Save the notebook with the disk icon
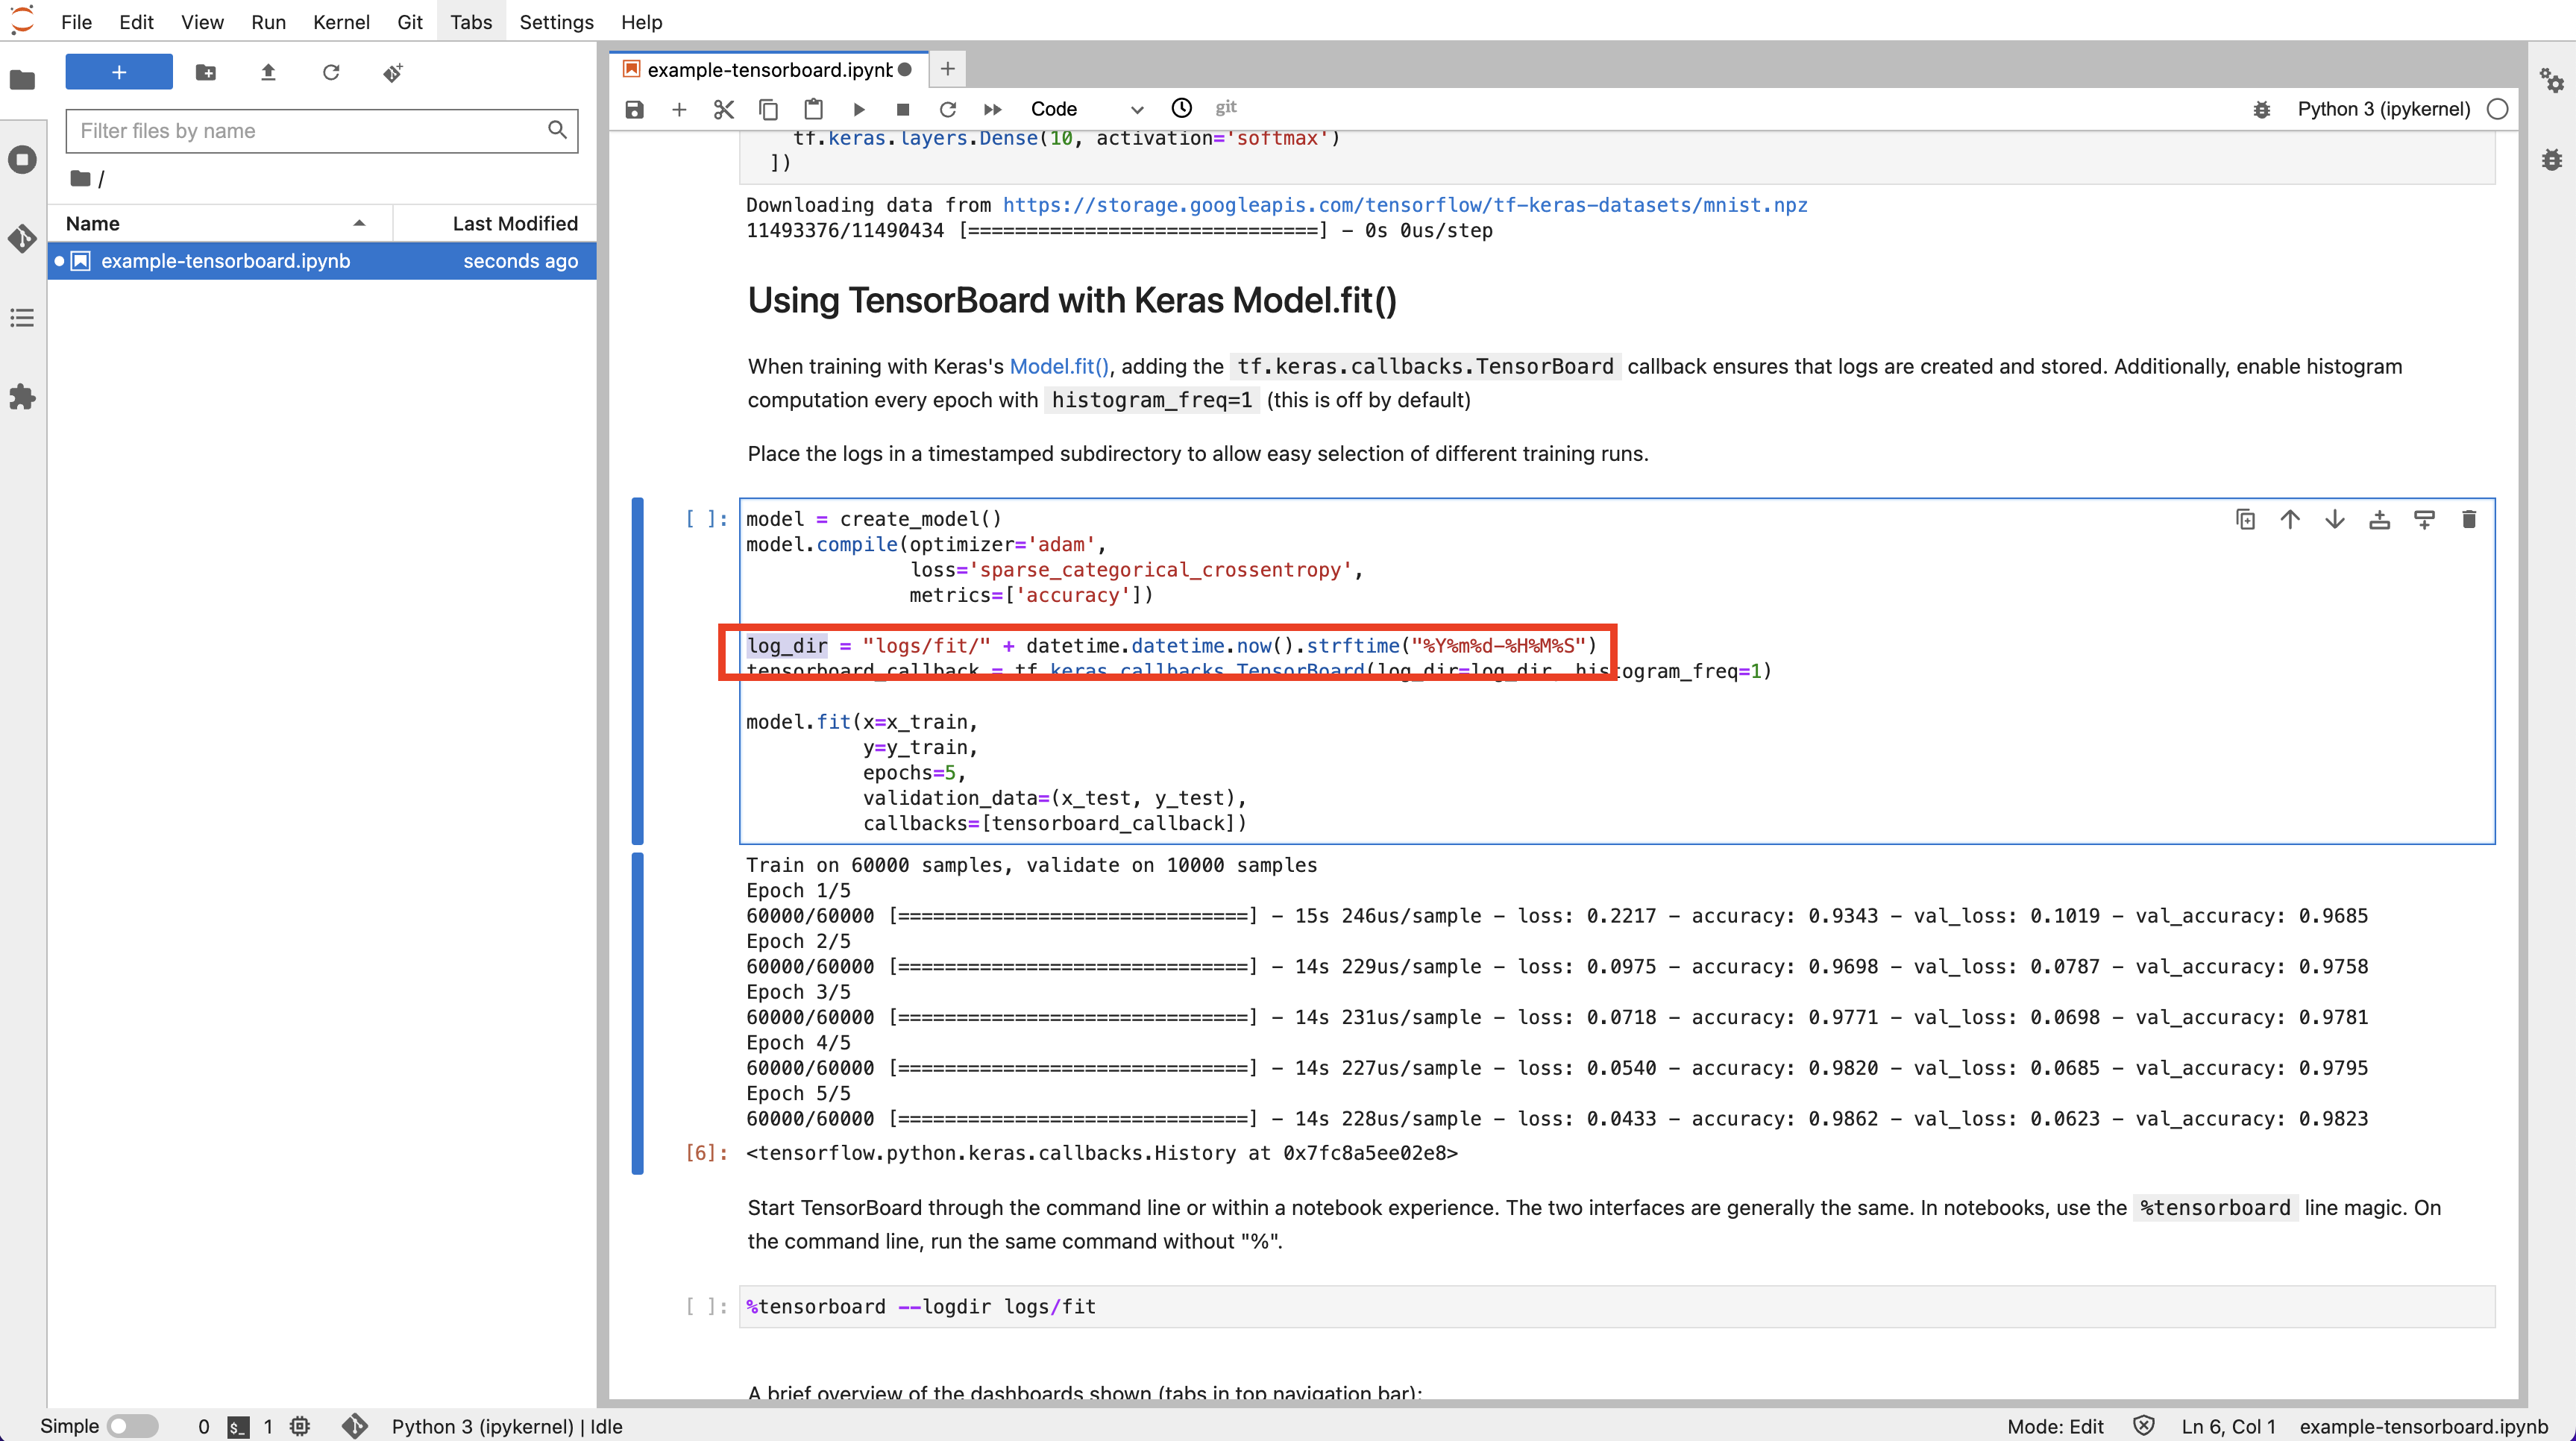Viewport: 2576px width, 1441px height. pos(634,109)
